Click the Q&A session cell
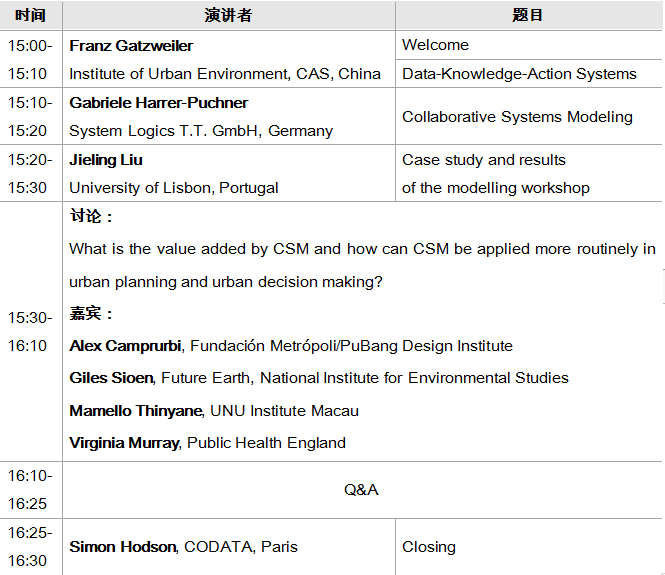665x575 pixels. [361, 490]
